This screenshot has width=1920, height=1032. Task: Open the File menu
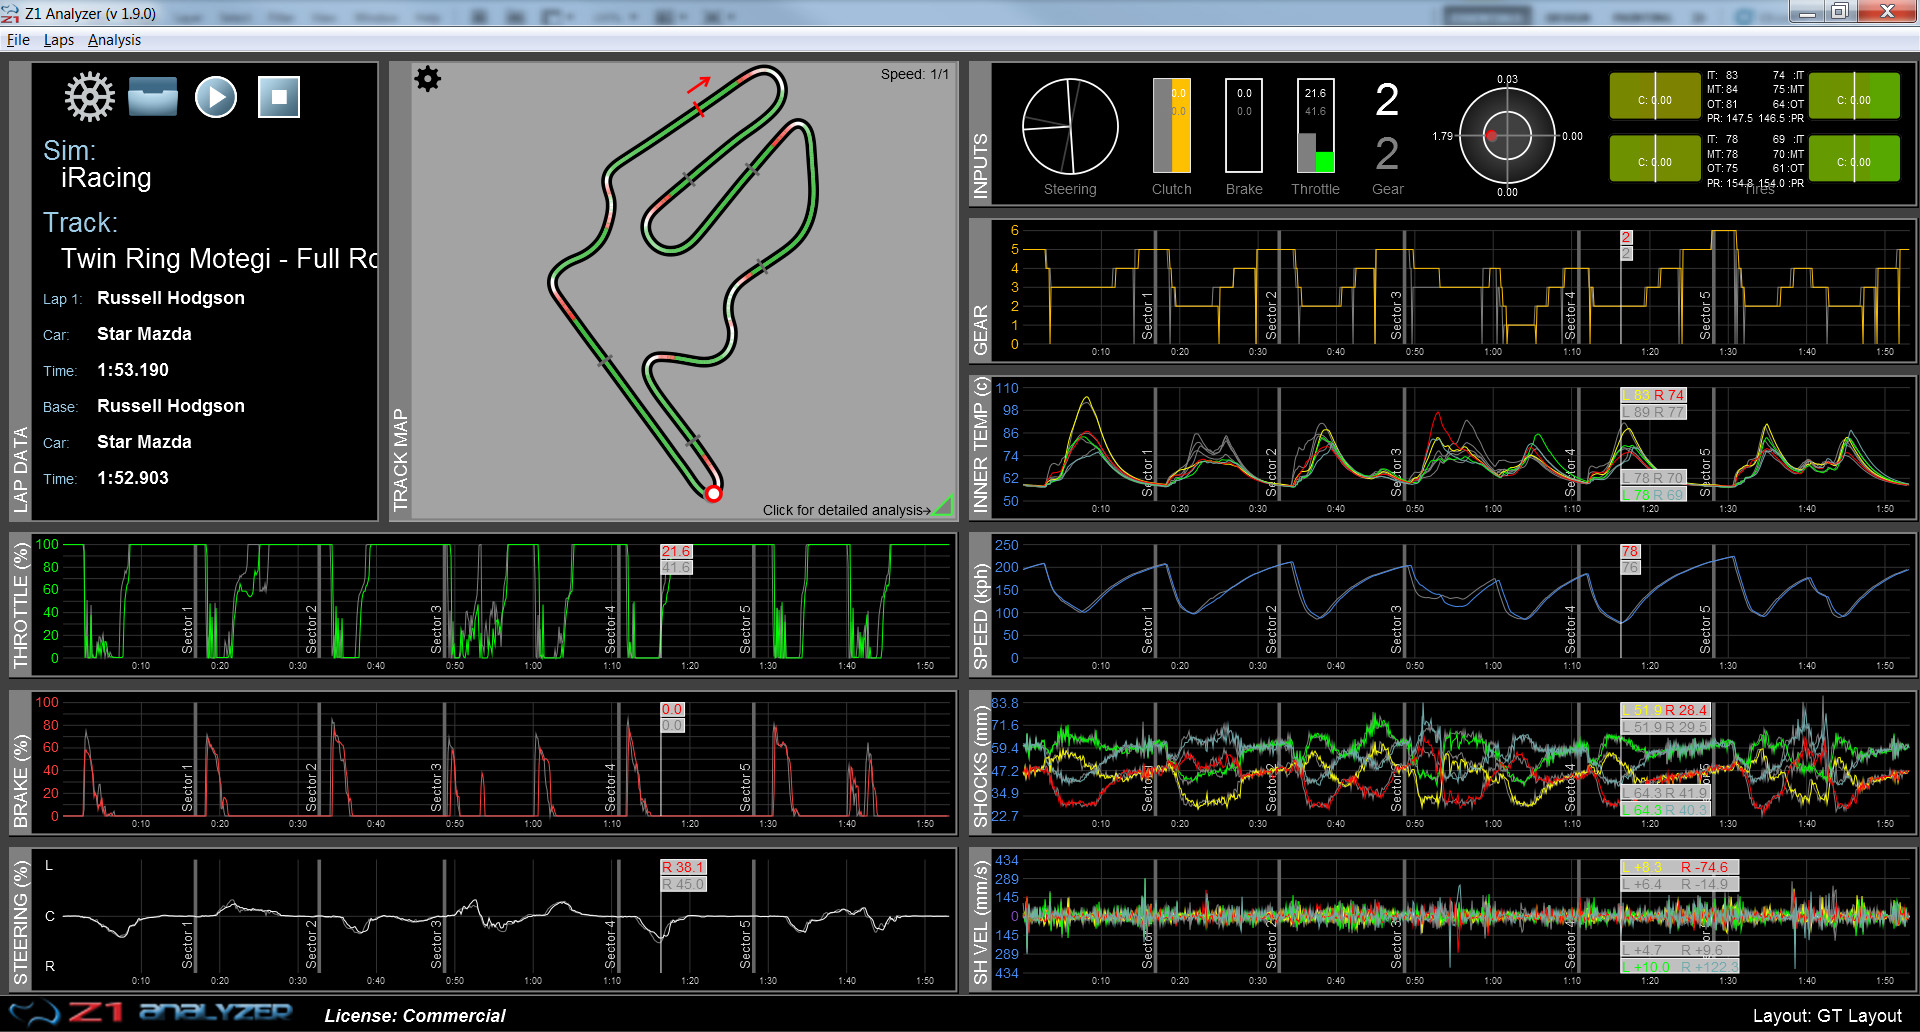[x=18, y=40]
